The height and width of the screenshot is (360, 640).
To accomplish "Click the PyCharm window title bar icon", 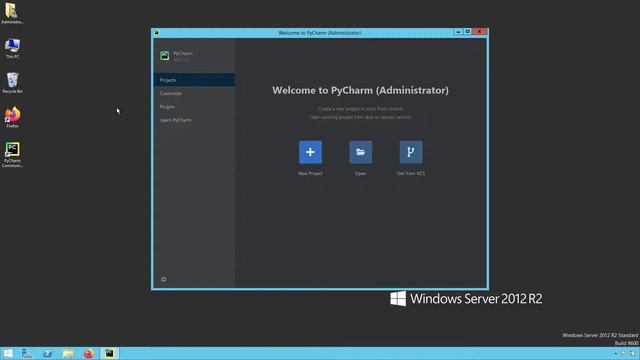I will point(157,33).
